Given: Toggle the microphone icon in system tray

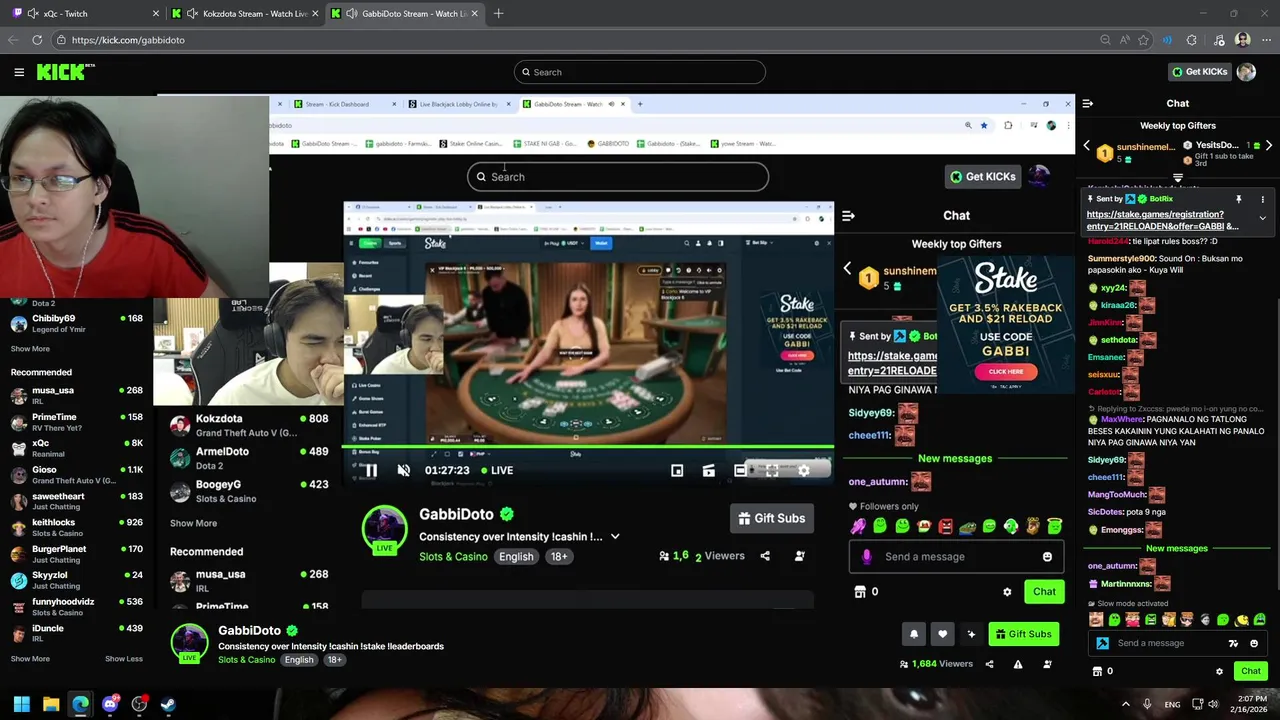Looking at the screenshot, I should pyautogui.click(x=1146, y=704).
